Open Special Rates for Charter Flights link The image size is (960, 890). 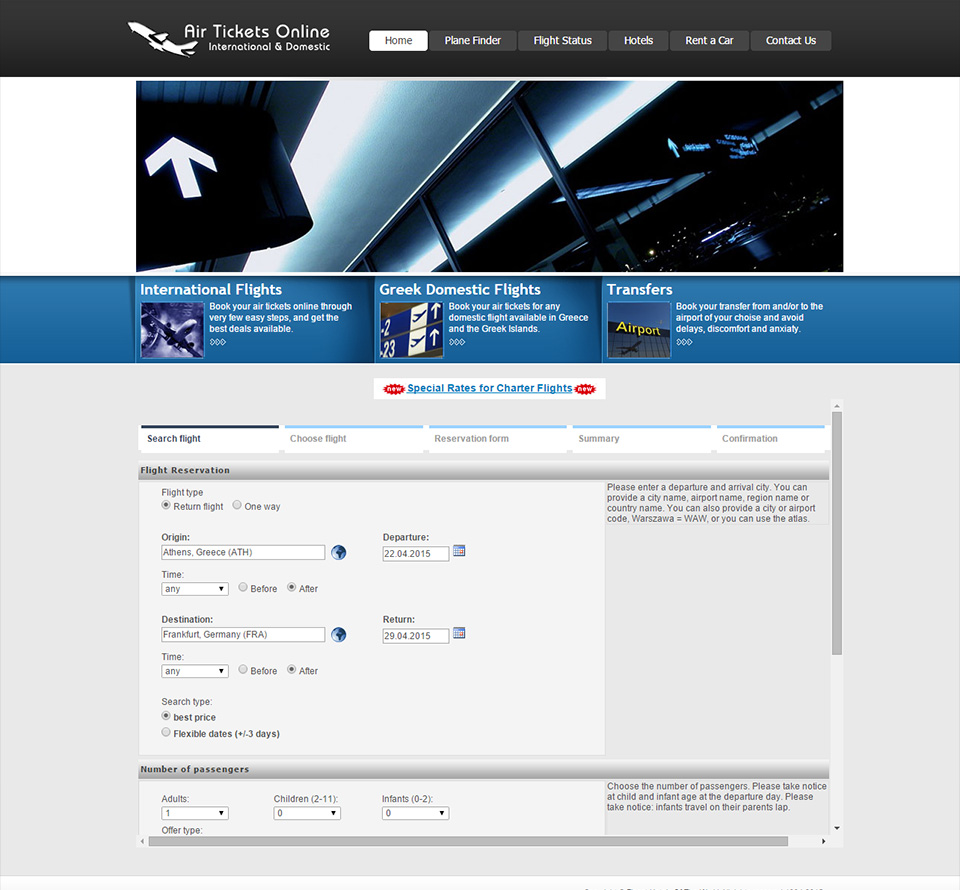[x=489, y=388]
